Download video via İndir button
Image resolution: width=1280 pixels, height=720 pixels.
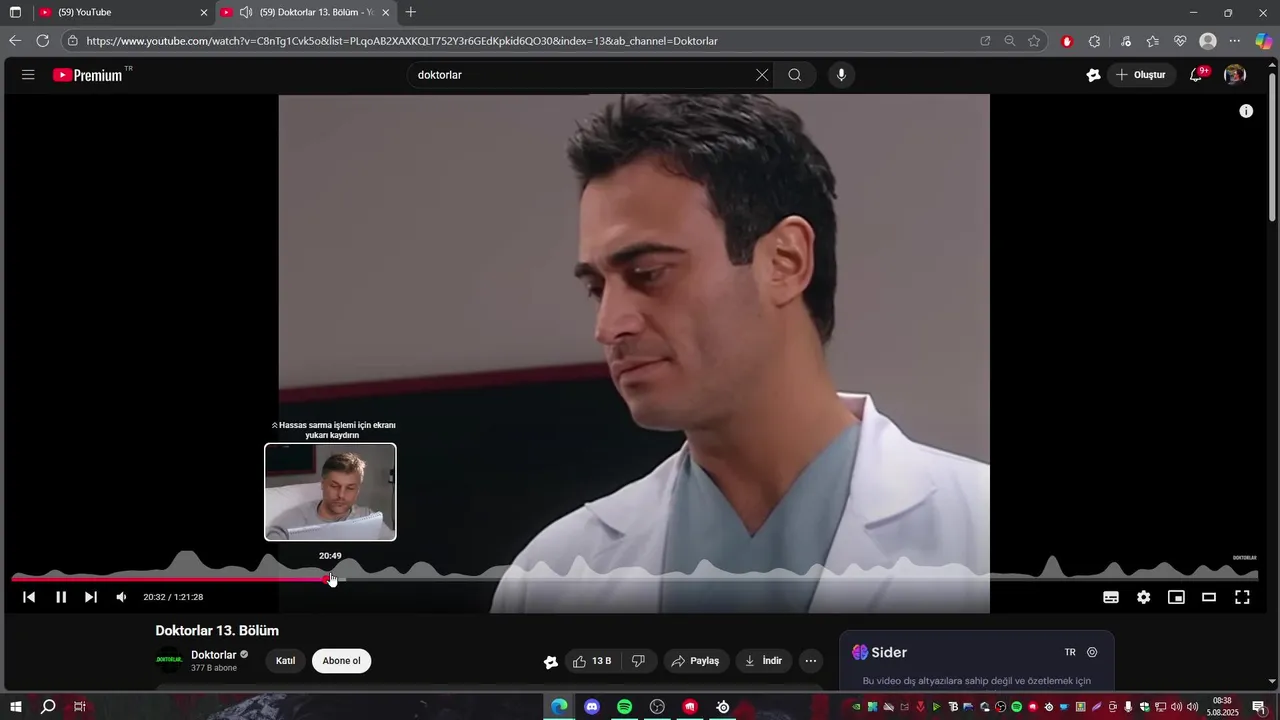[764, 661]
